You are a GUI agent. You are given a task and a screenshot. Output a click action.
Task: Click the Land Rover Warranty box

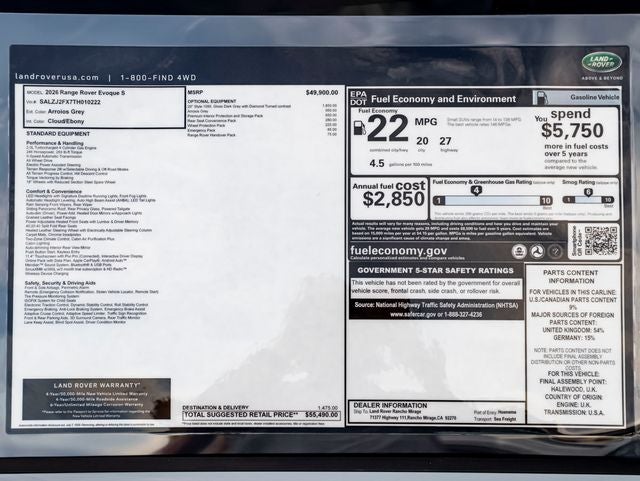[96, 399]
